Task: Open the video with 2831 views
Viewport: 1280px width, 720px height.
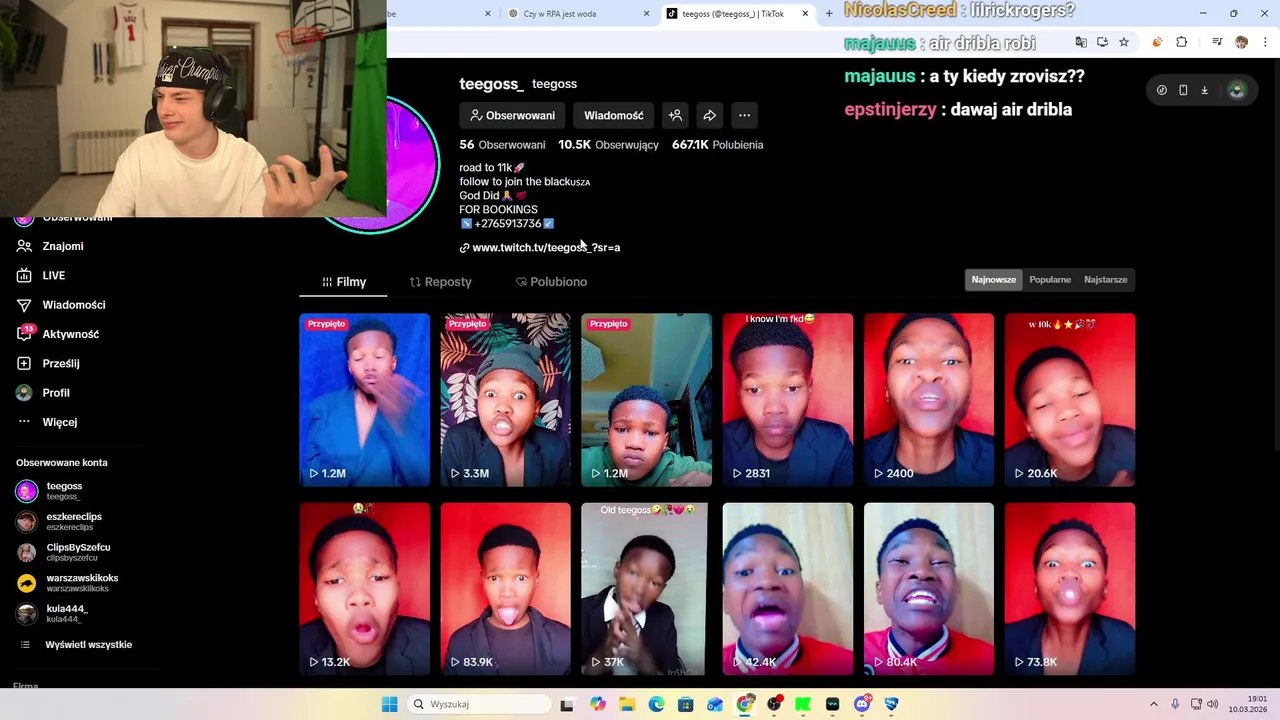Action: point(787,400)
